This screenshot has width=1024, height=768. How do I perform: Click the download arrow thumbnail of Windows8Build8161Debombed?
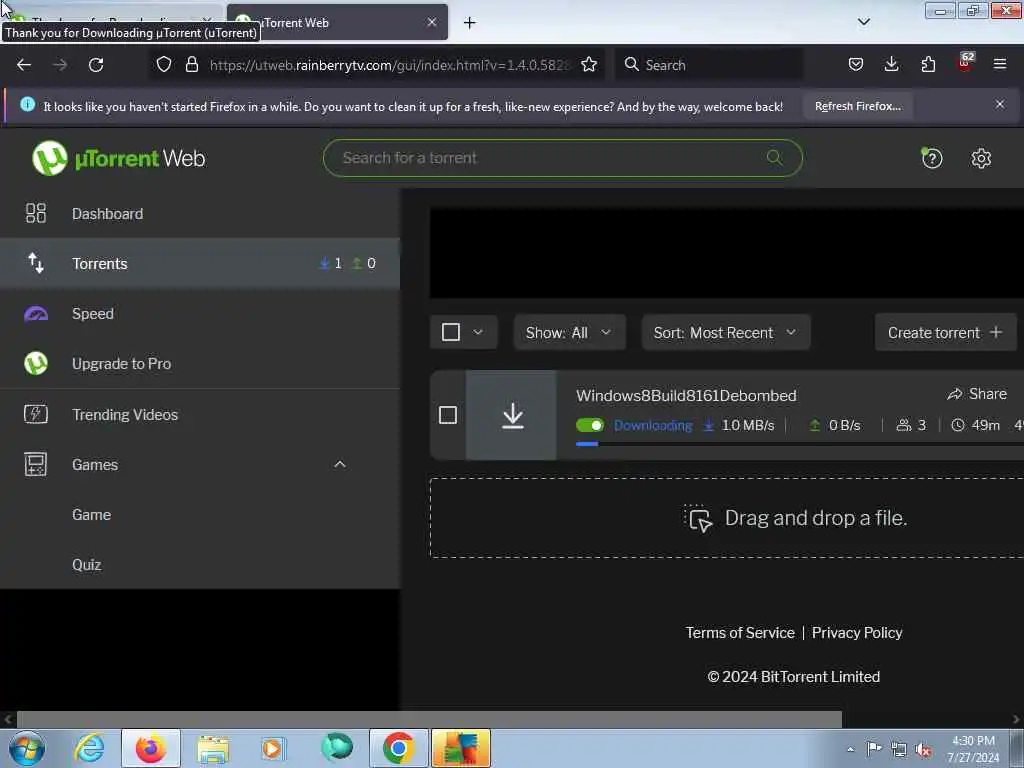(512, 415)
